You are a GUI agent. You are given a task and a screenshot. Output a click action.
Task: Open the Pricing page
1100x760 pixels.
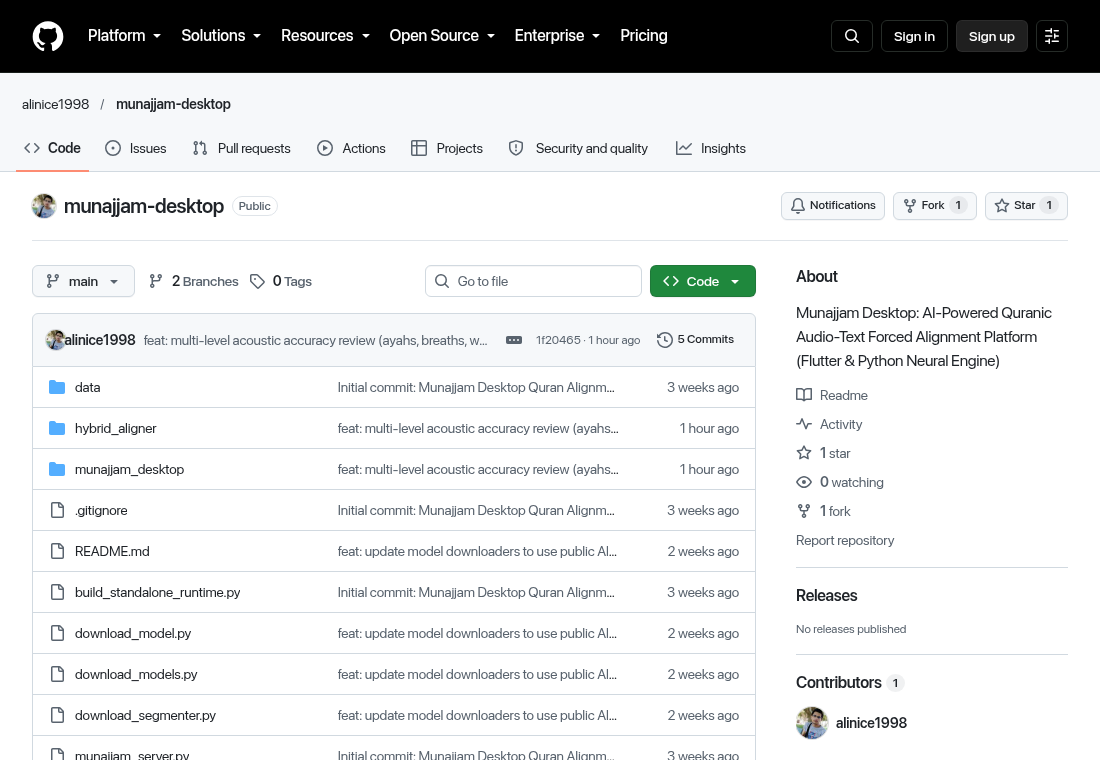(x=643, y=36)
